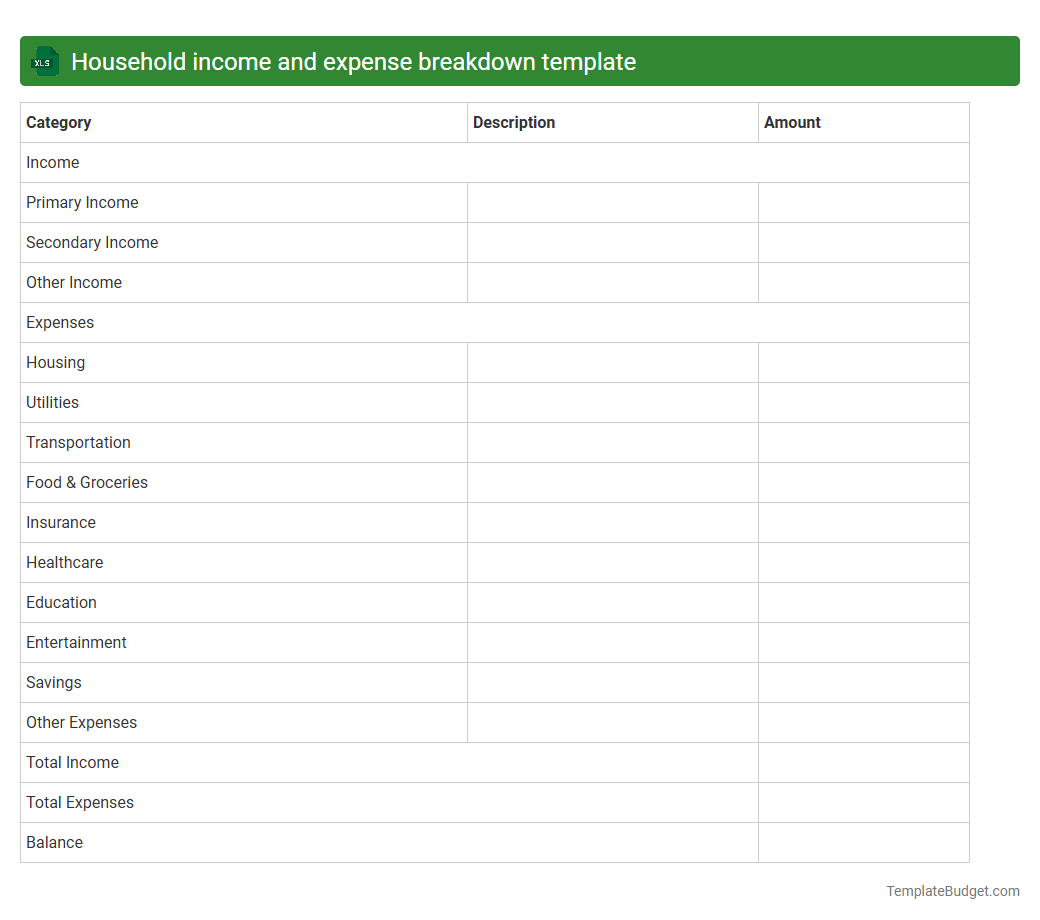
Task: Select the Other Income row
Action: pyautogui.click(x=74, y=282)
